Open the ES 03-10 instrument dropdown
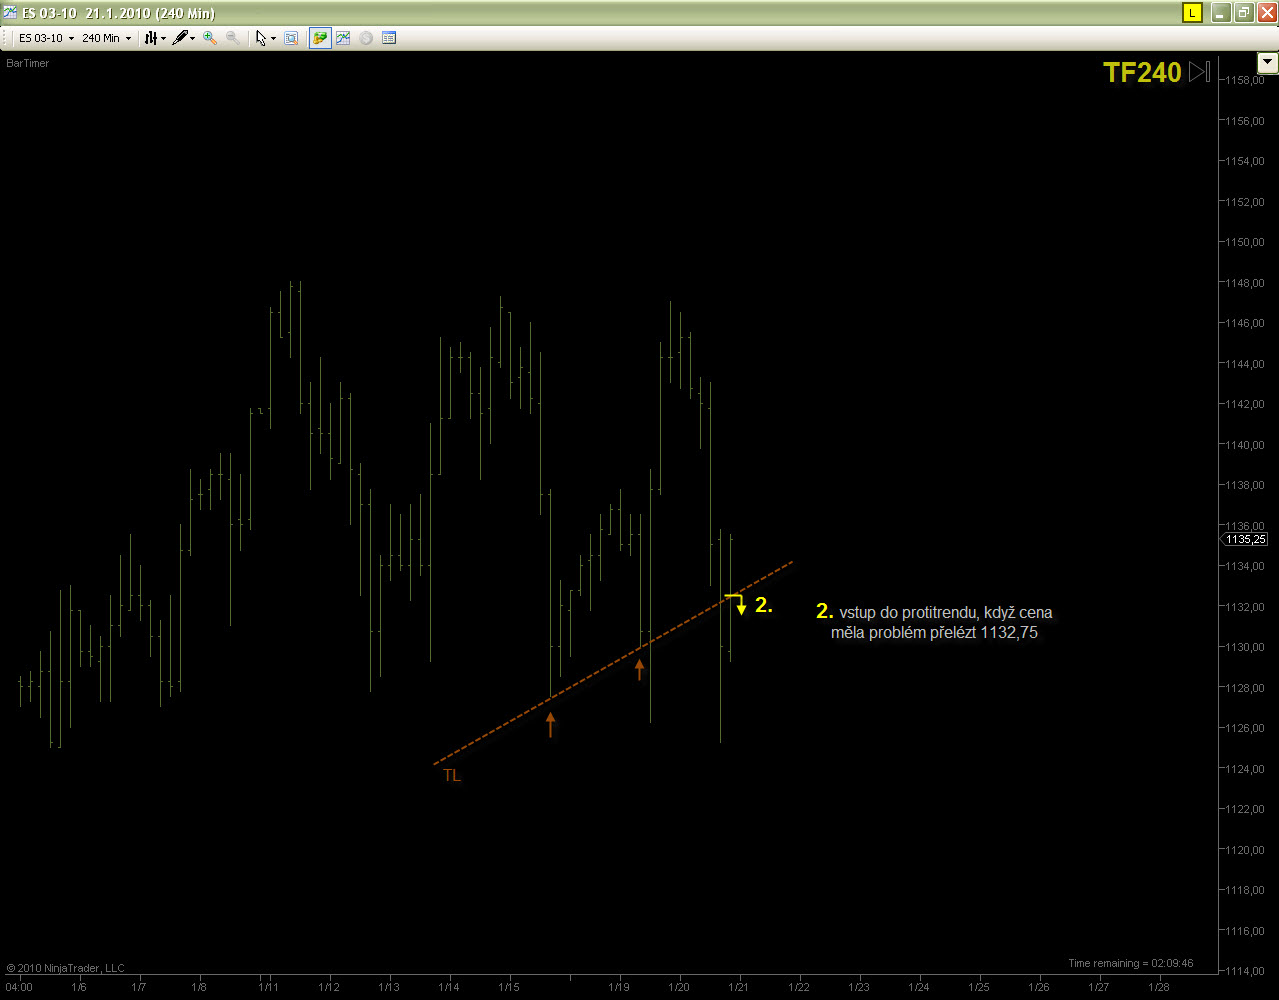1279x1000 pixels. [x=46, y=38]
